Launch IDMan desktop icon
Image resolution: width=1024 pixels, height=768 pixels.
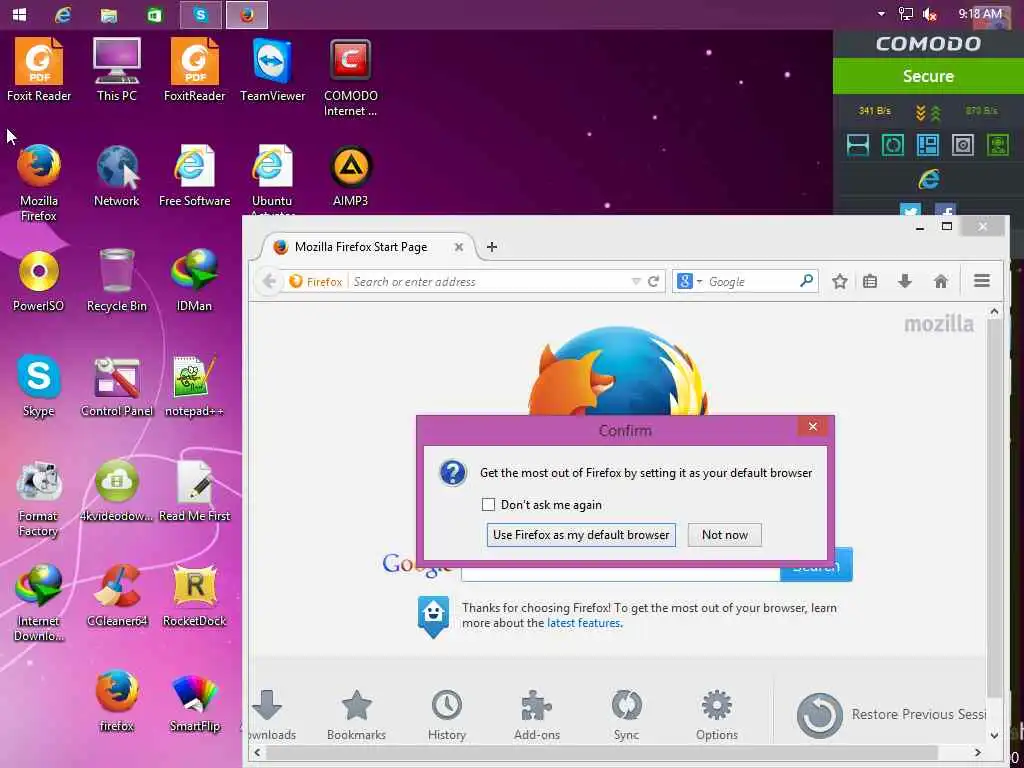pyautogui.click(x=195, y=281)
